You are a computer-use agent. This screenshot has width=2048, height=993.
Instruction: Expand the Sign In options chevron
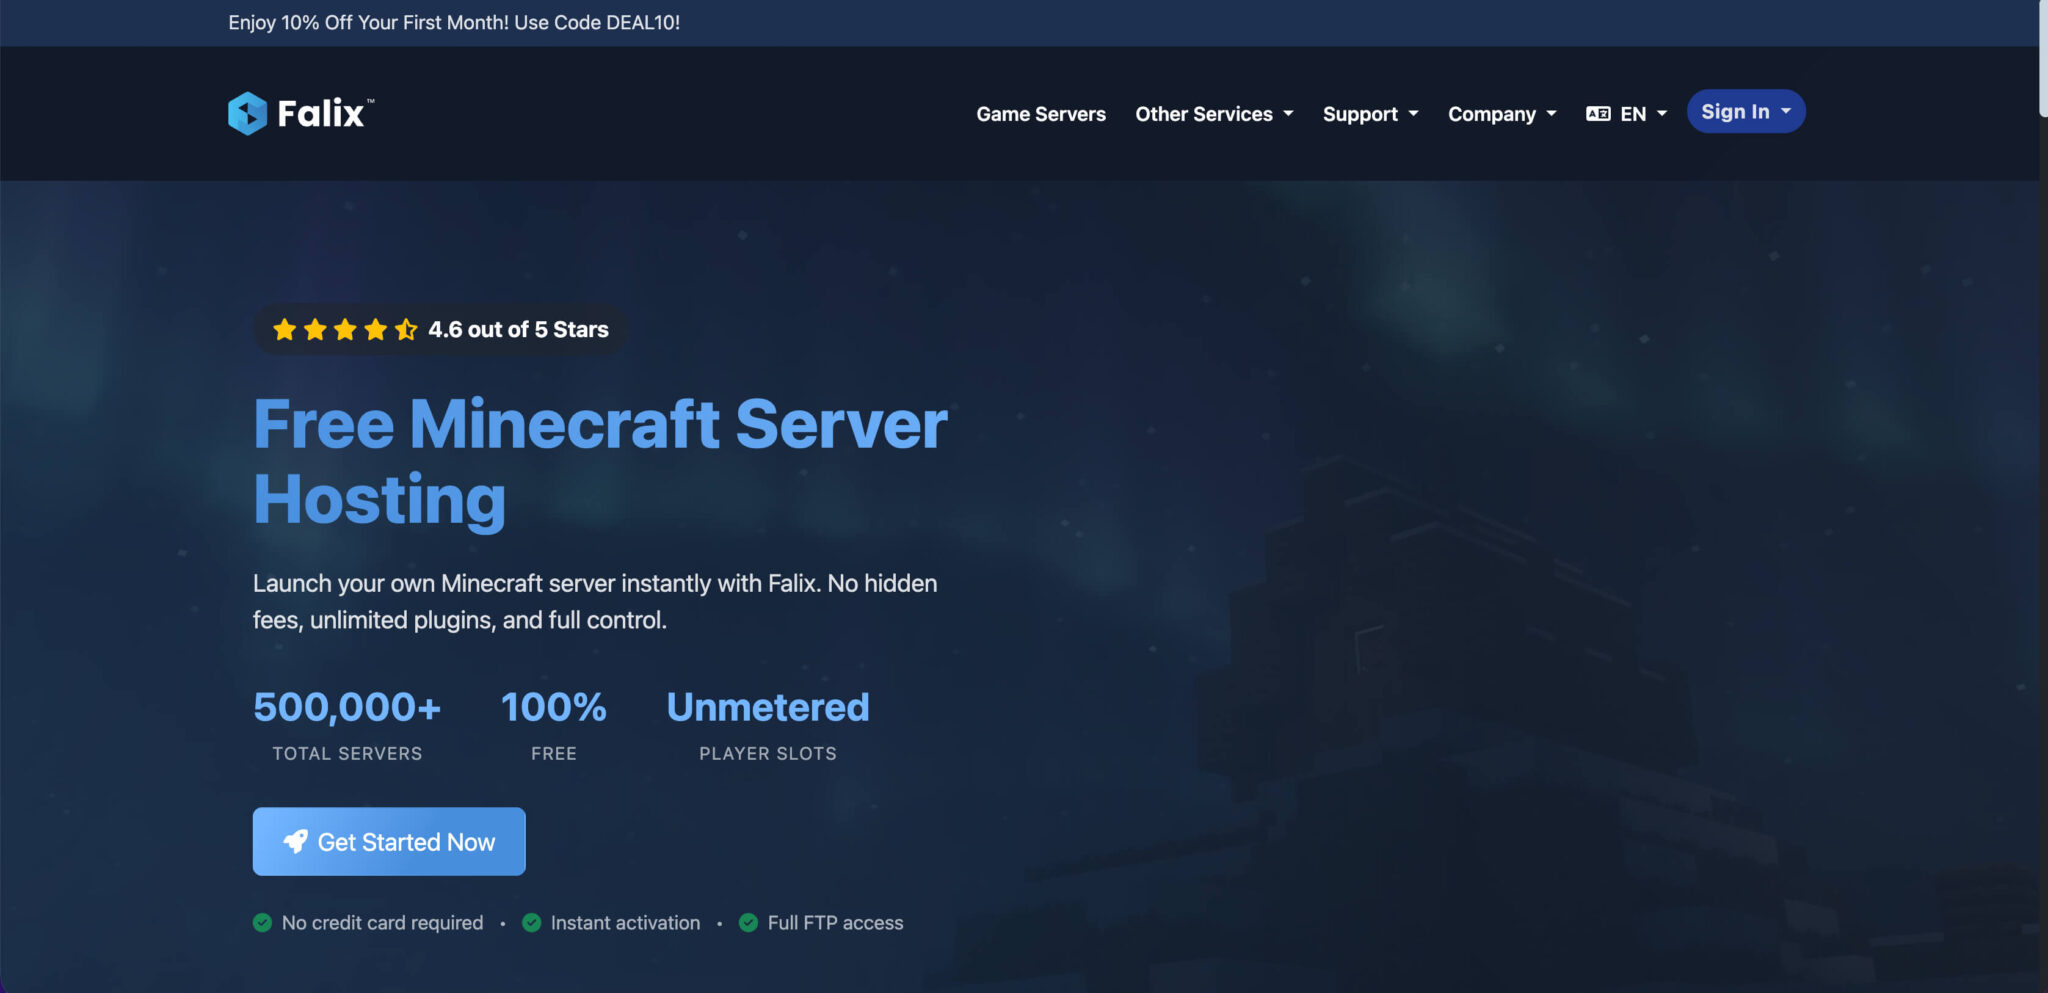pos(1784,111)
